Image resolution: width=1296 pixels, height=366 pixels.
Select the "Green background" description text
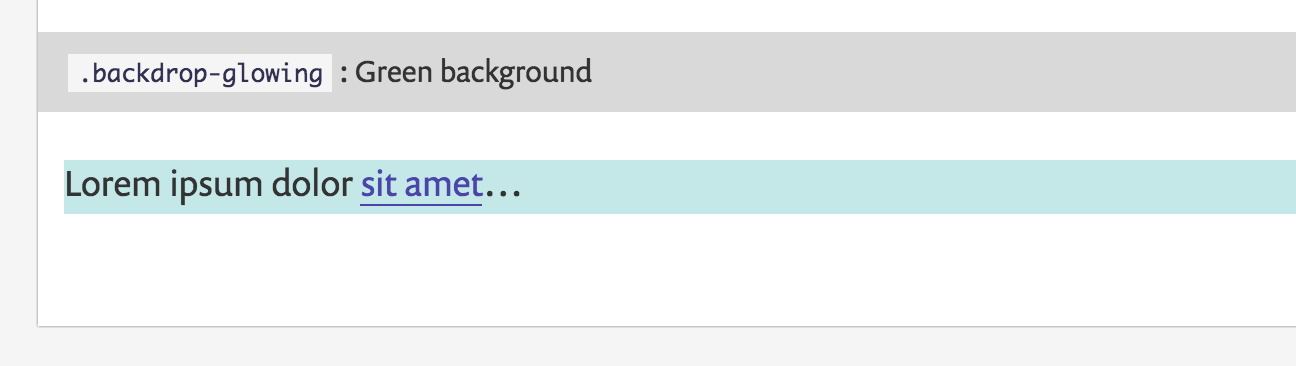tap(473, 72)
